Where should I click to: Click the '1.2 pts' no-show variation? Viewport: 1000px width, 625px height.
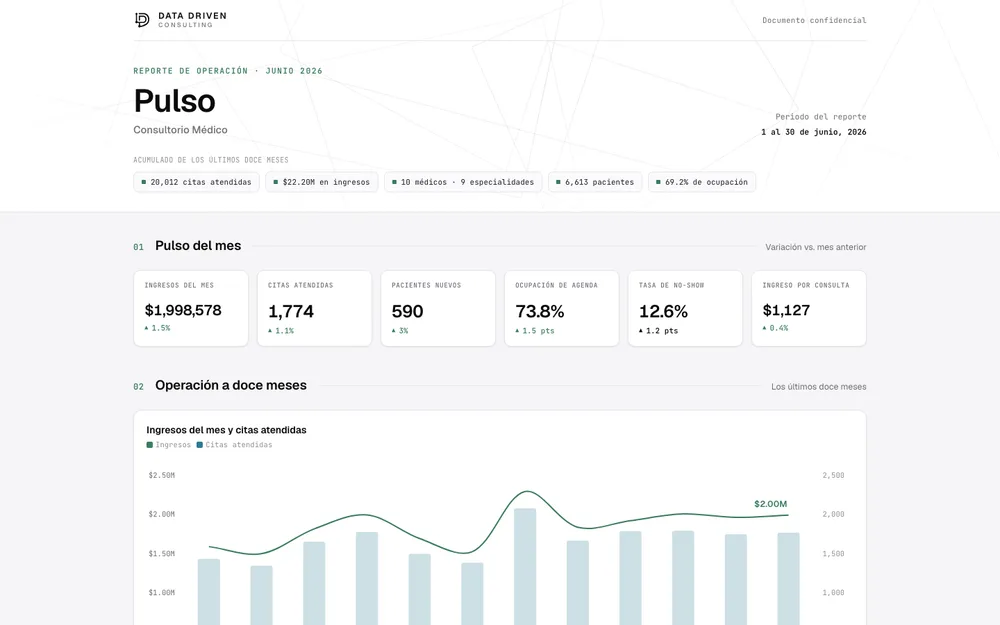coord(662,331)
